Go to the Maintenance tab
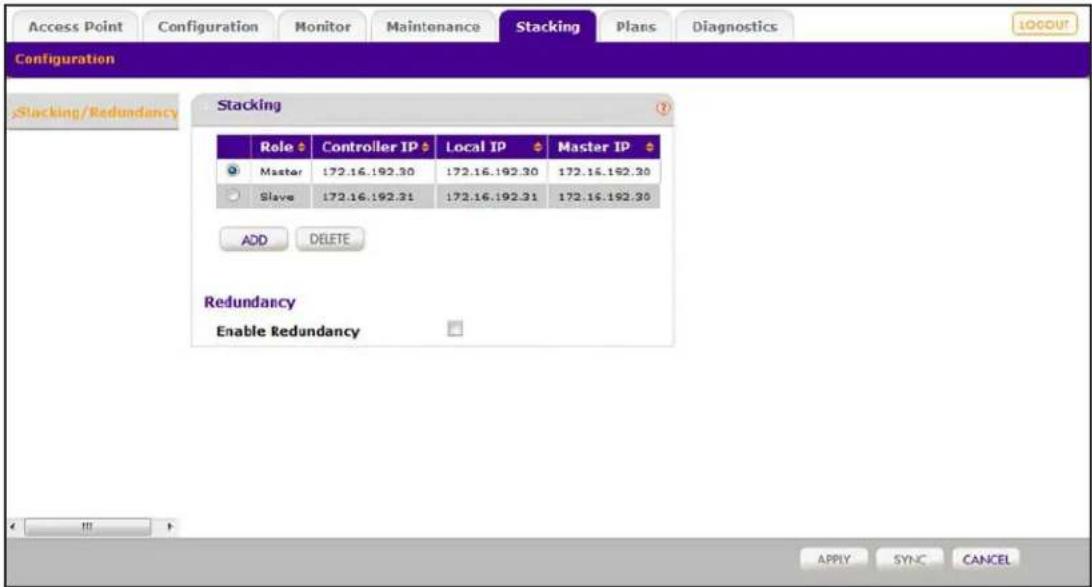 coord(433,26)
